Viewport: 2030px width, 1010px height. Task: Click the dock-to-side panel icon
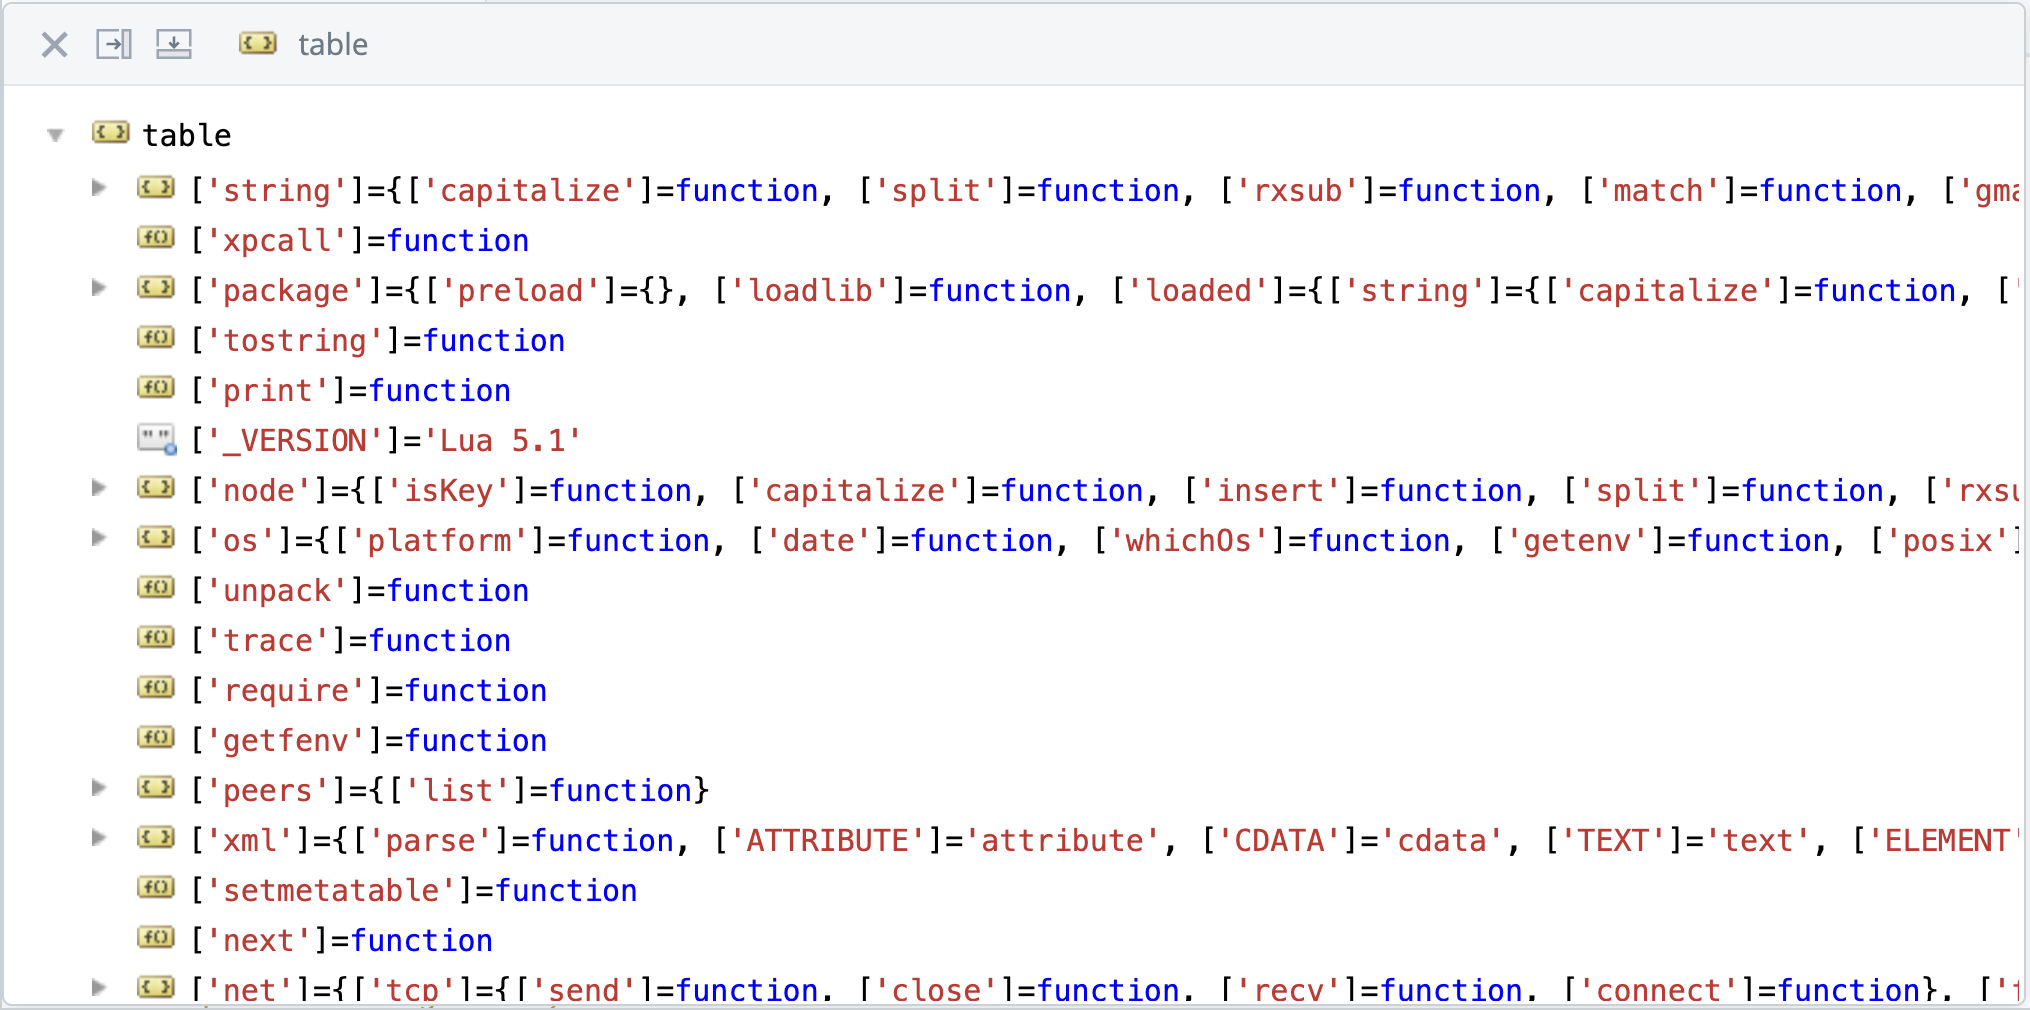click(x=114, y=44)
